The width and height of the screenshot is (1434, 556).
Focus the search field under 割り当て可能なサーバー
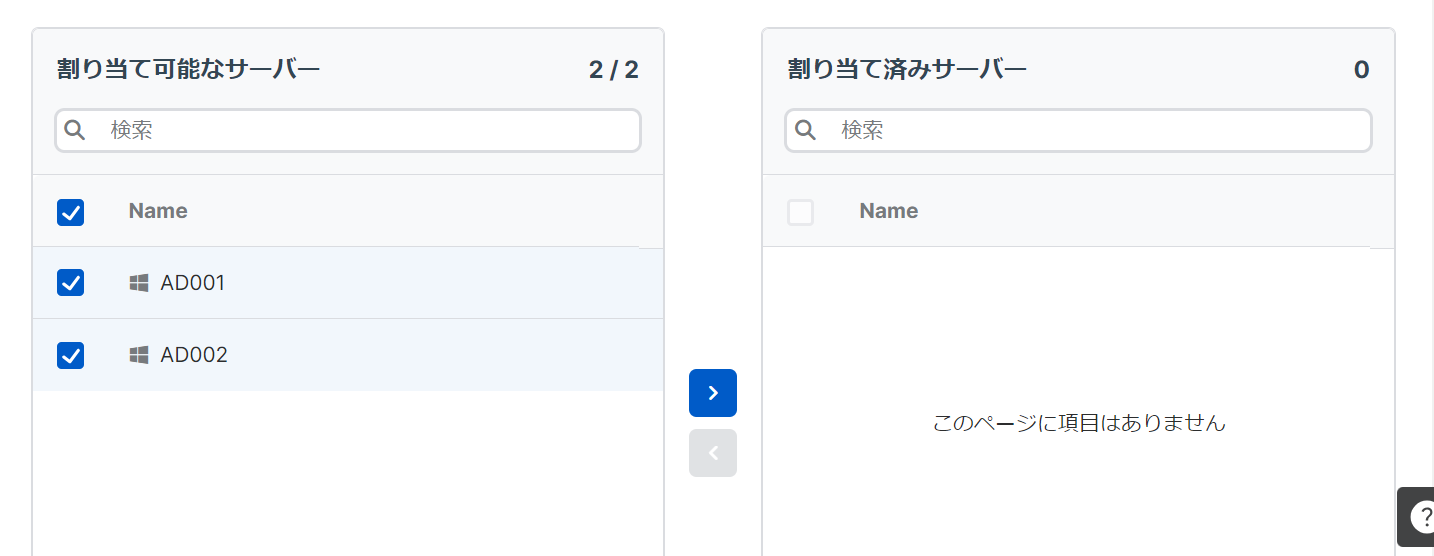coord(360,130)
